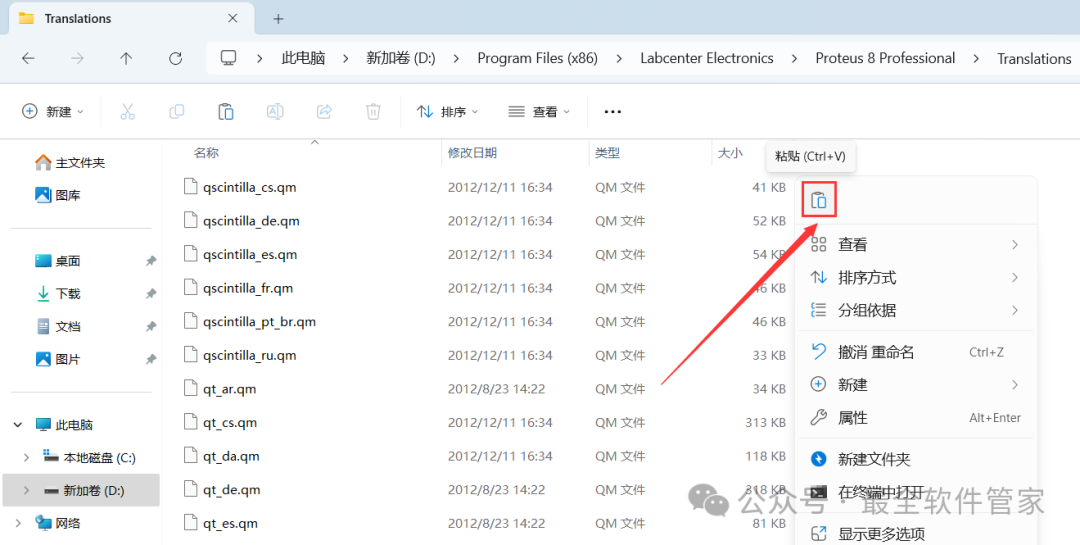This screenshot has height=545, width=1080.
Task: Open the 新建 dropdown in toolbar
Action: [54, 112]
